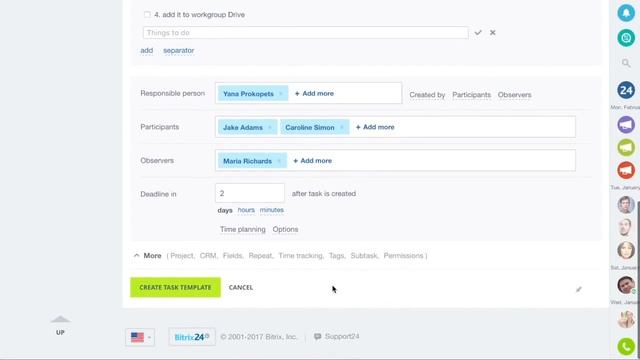This screenshot has width=640, height=360.
Task: Show the 'Created by' field
Action: point(427,95)
